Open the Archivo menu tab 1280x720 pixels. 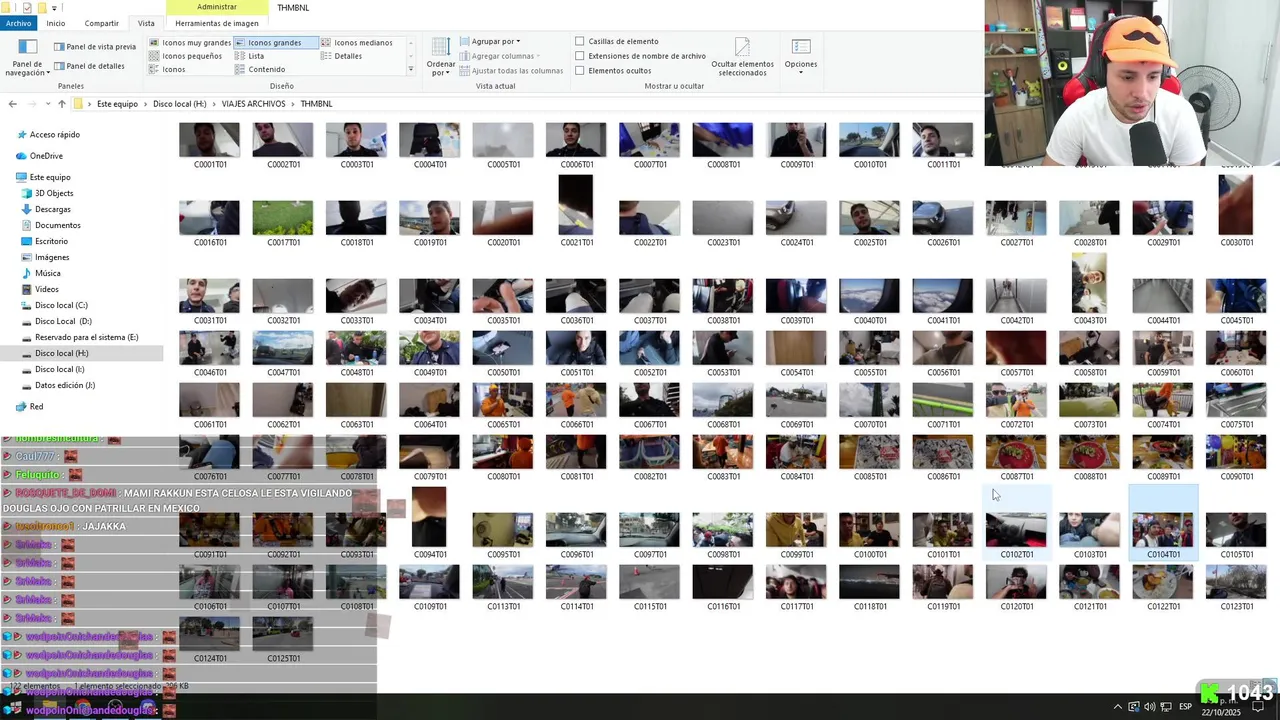(x=18, y=23)
